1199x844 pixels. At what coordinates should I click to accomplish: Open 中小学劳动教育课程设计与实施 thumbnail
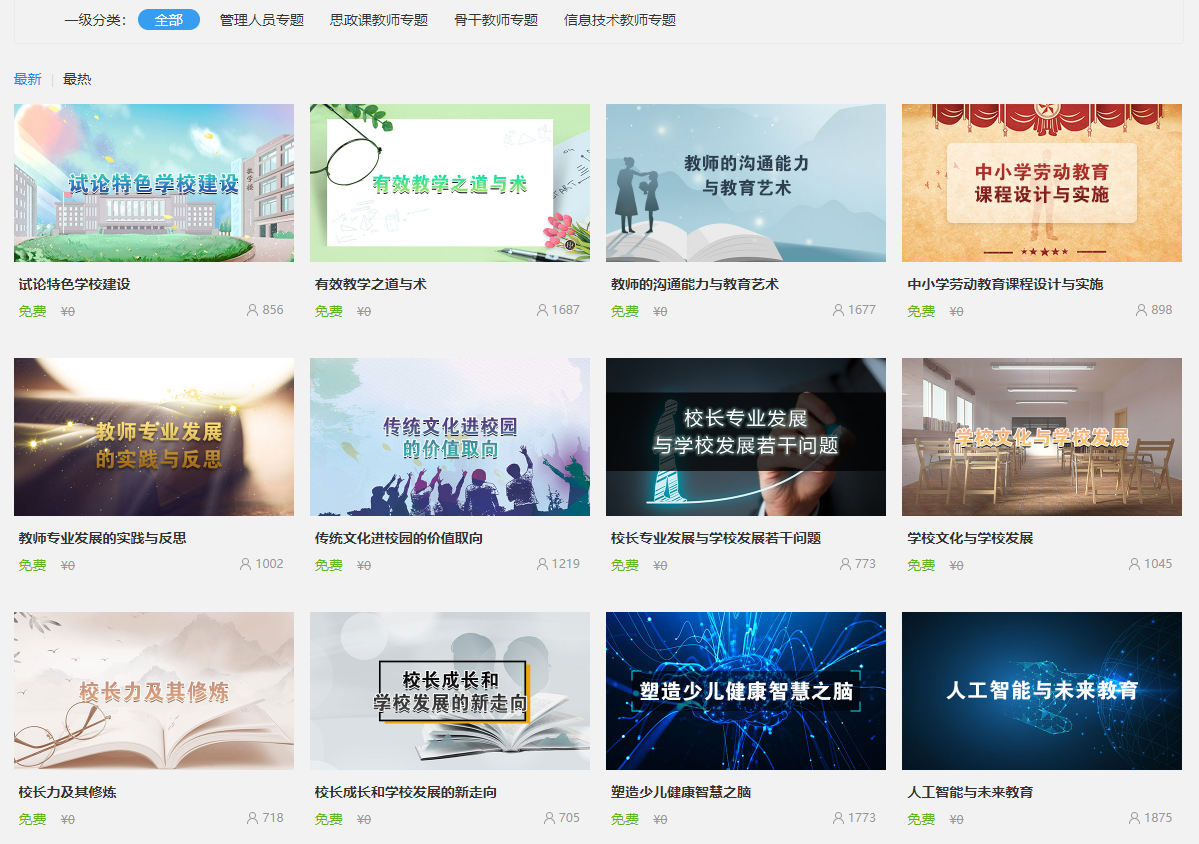pyautogui.click(x=1042, y=183)
